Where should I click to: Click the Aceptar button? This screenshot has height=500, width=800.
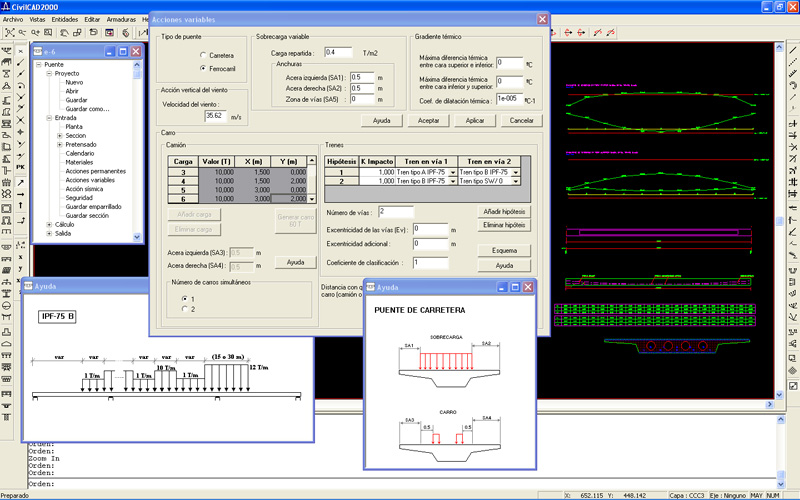428,120
